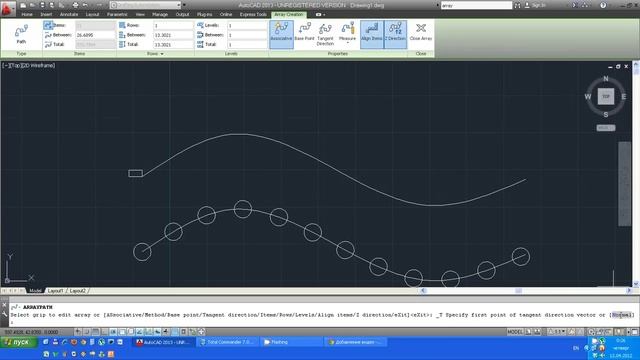The image size is (640, 360).
Task: Click the Items count icon in ribbon
Action: [x=48, y=25]
